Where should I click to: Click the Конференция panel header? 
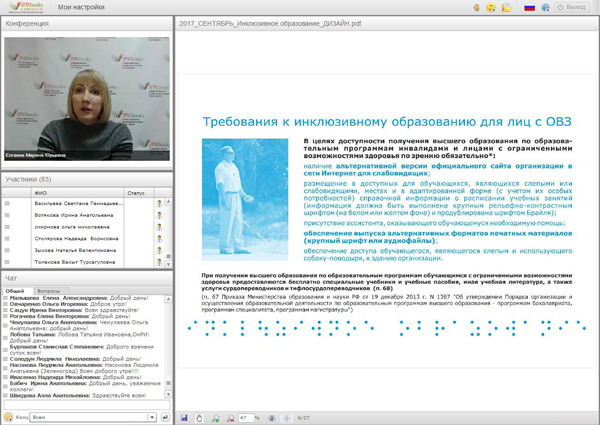click(x=87, y=23)
